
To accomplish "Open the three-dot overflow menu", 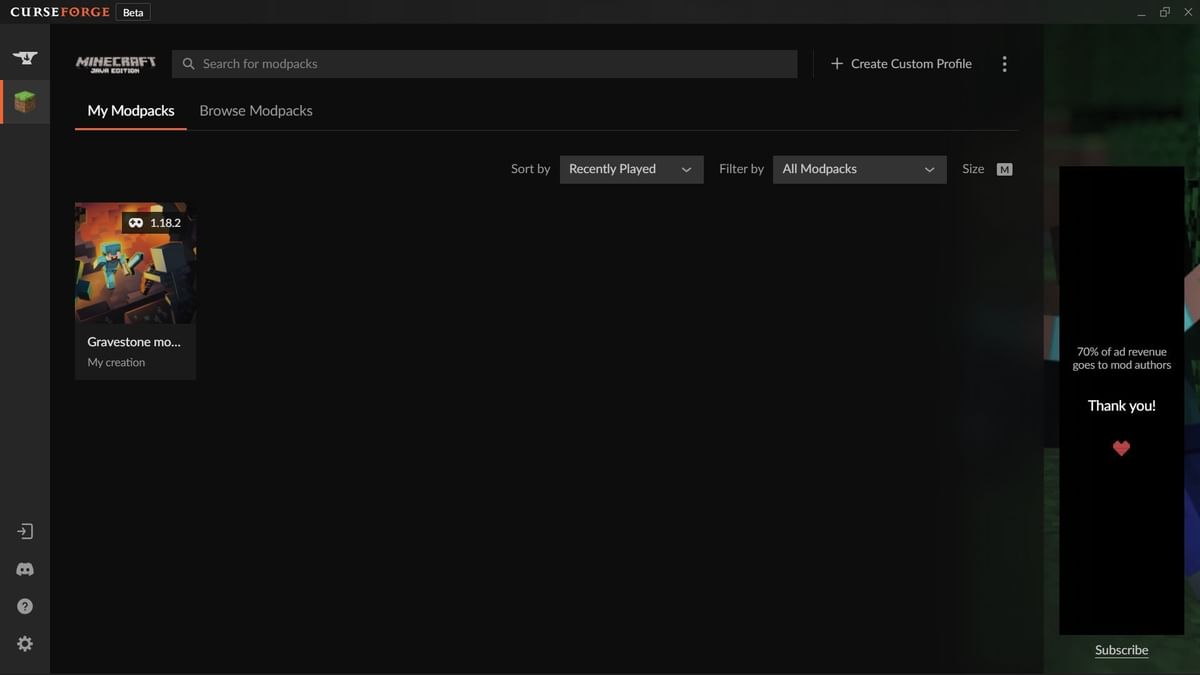I will (1004, 63).
